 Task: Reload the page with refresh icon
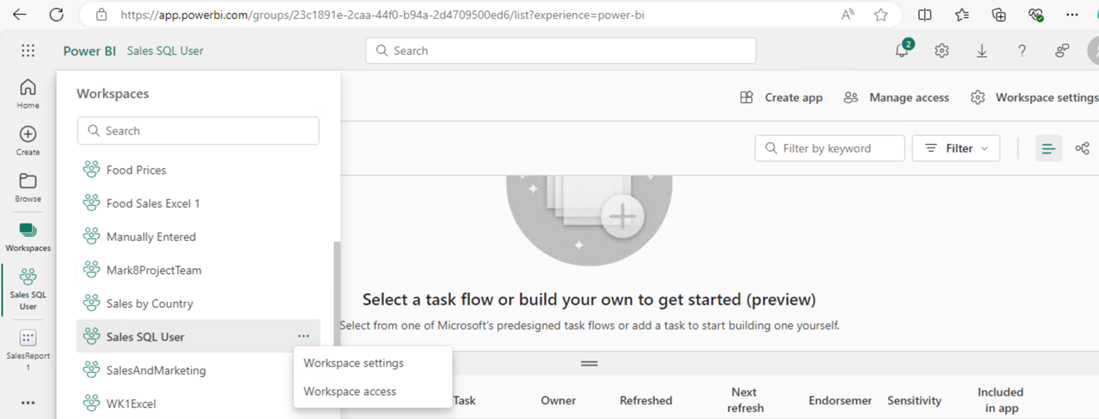coord(57,14)
